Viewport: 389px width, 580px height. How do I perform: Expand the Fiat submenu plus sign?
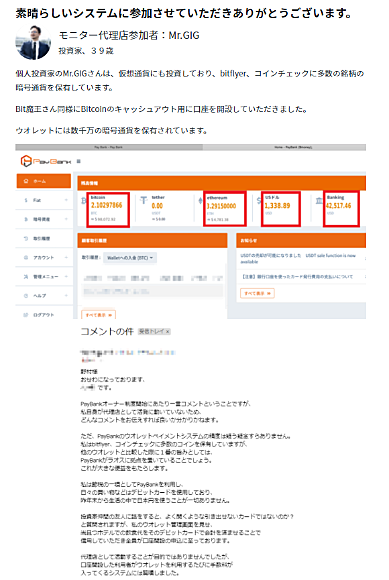coord(66,200)
